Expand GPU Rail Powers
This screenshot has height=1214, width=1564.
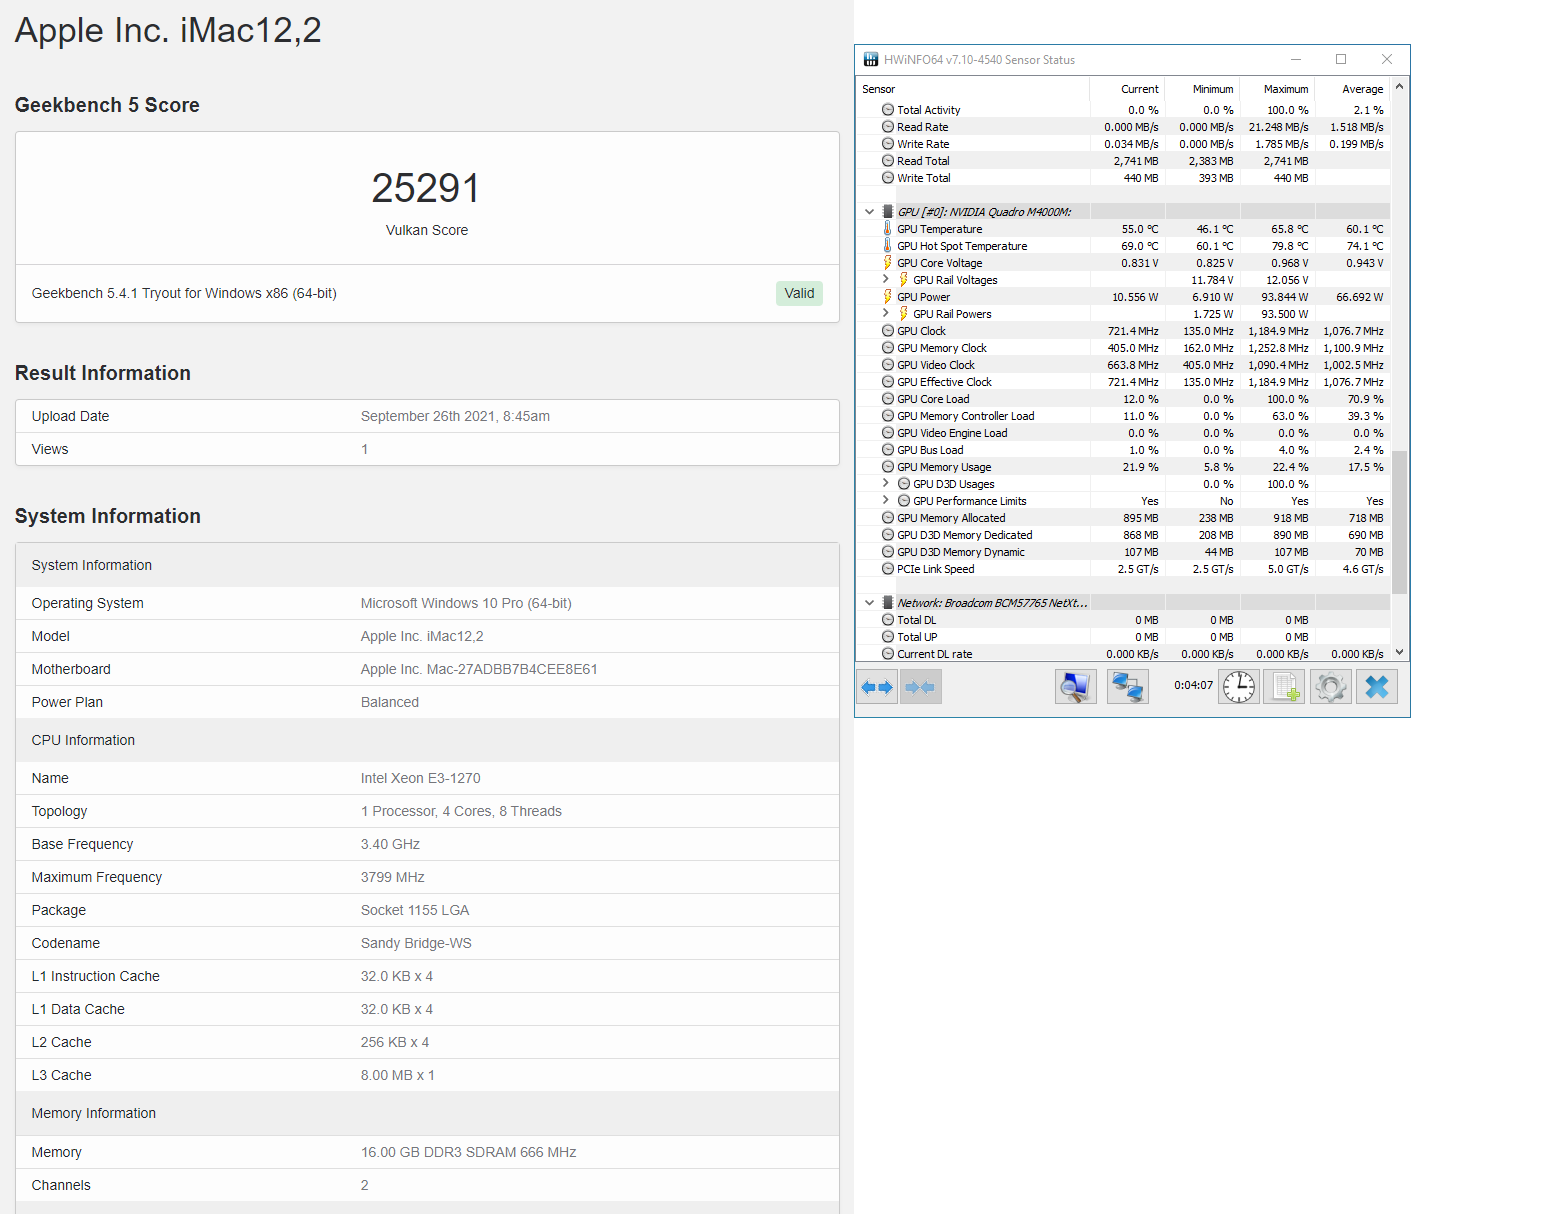click(886, 313)
